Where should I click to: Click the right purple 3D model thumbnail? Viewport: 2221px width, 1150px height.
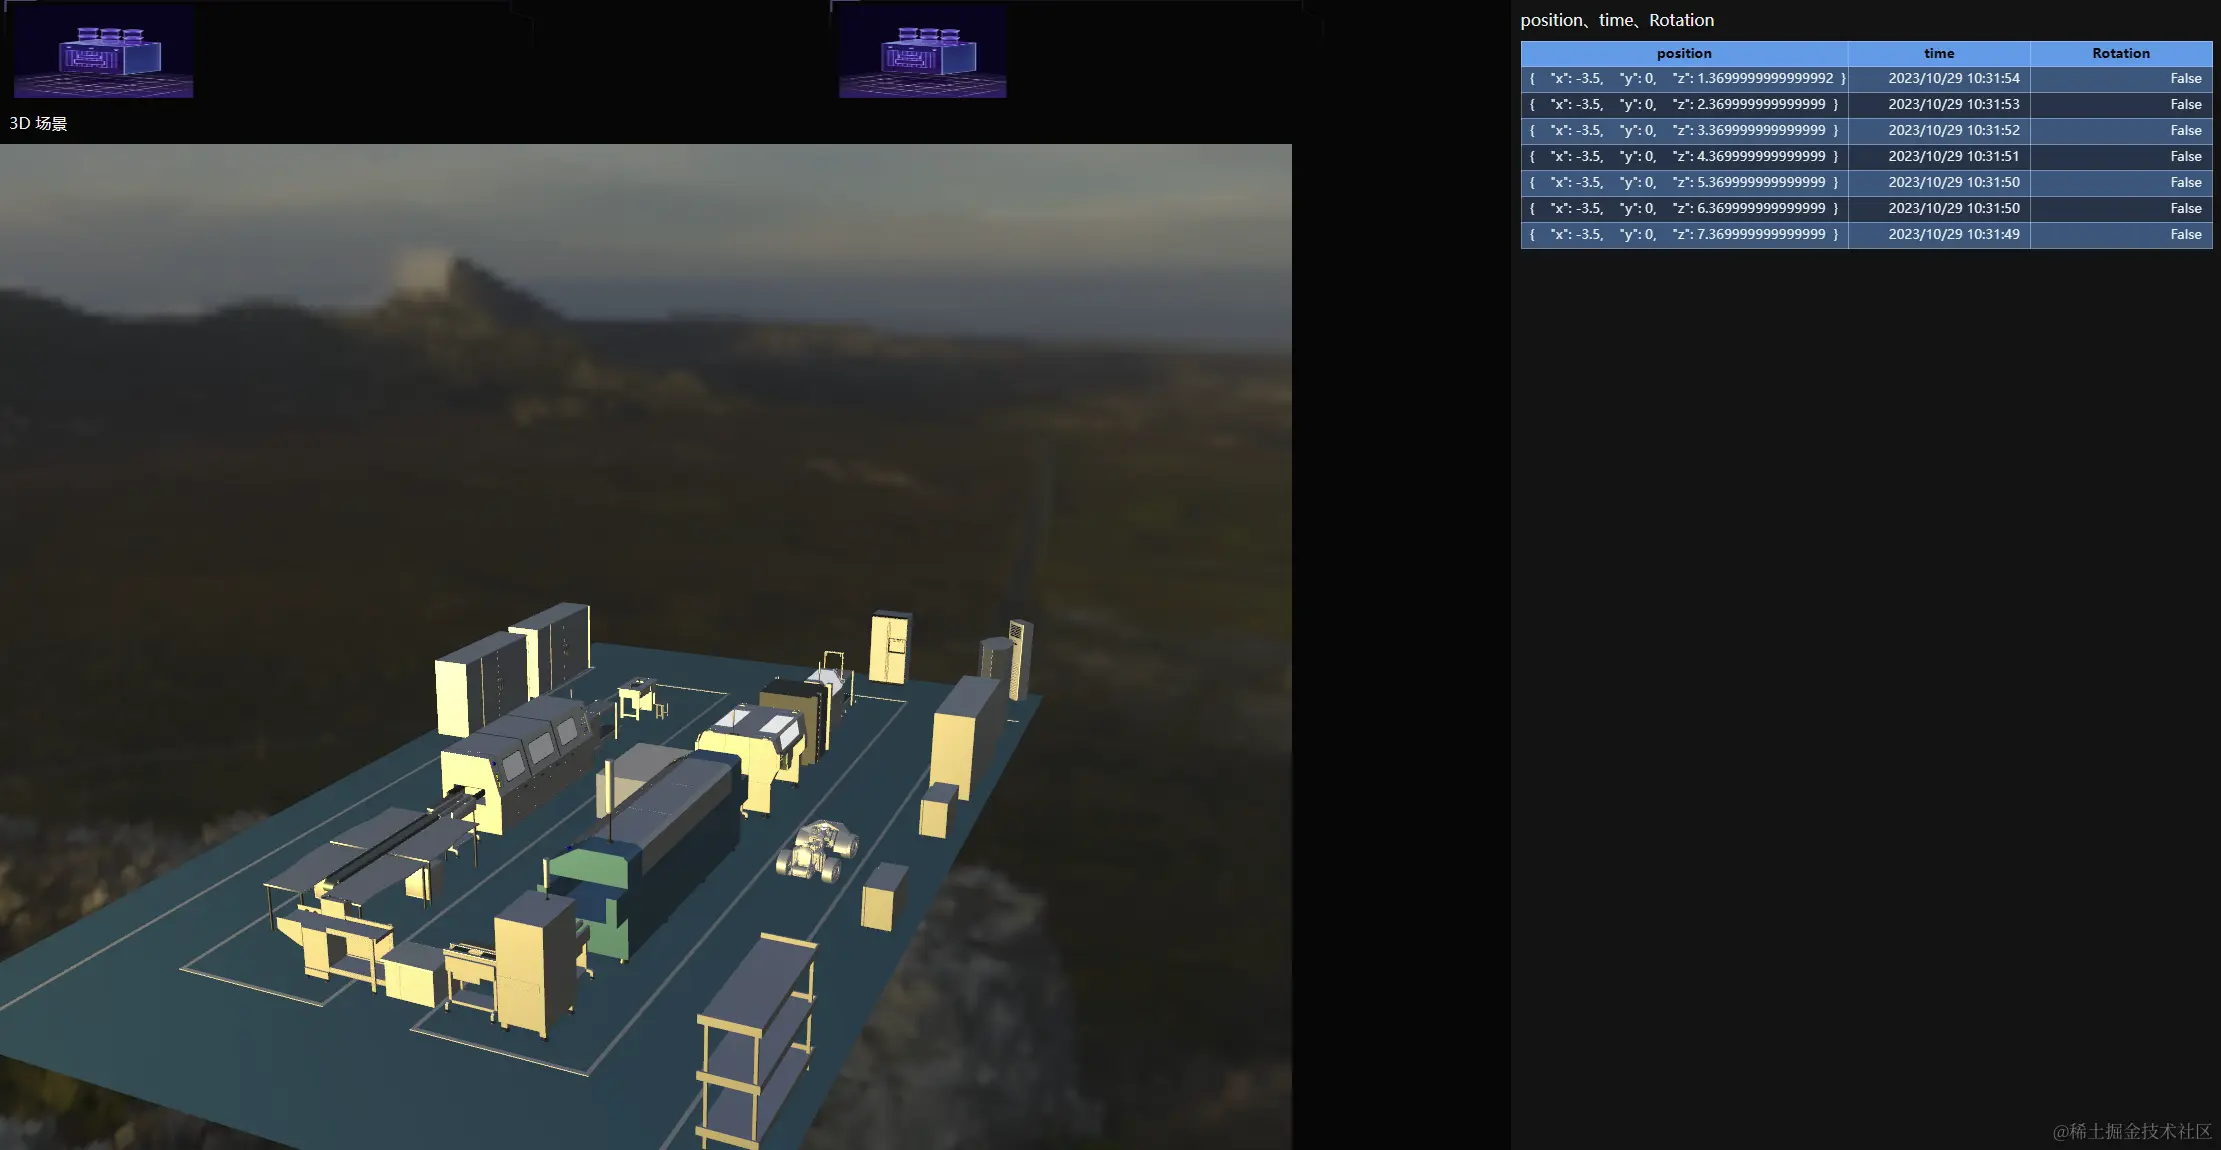(922, 51)
